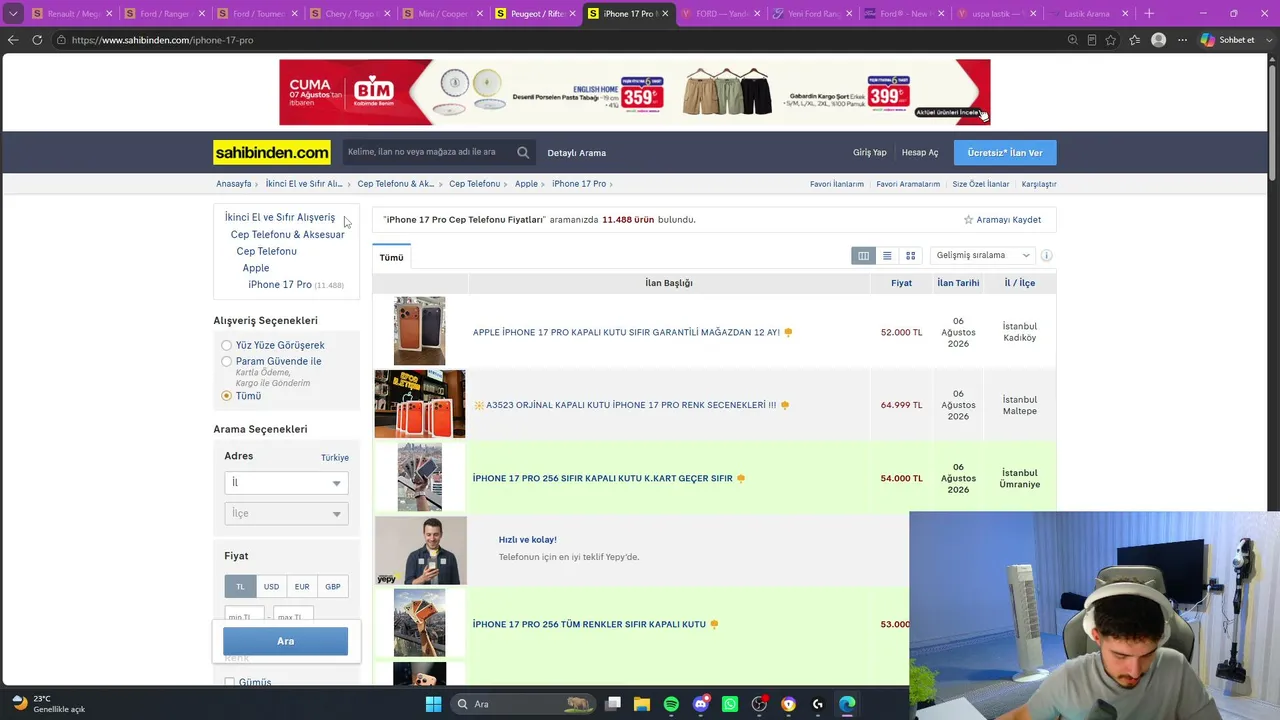1280x720 pixels.
Task: Open the Detaylı Arama link
Action: [x=577, y=153]
